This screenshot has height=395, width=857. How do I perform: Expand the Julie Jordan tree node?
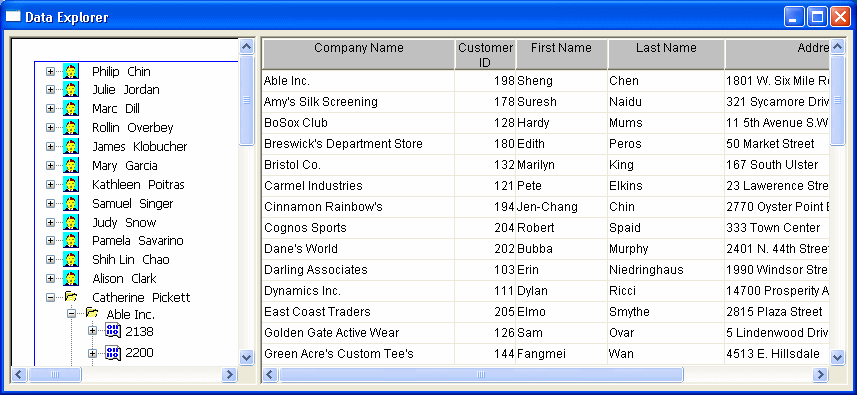(x=50, y=90)
